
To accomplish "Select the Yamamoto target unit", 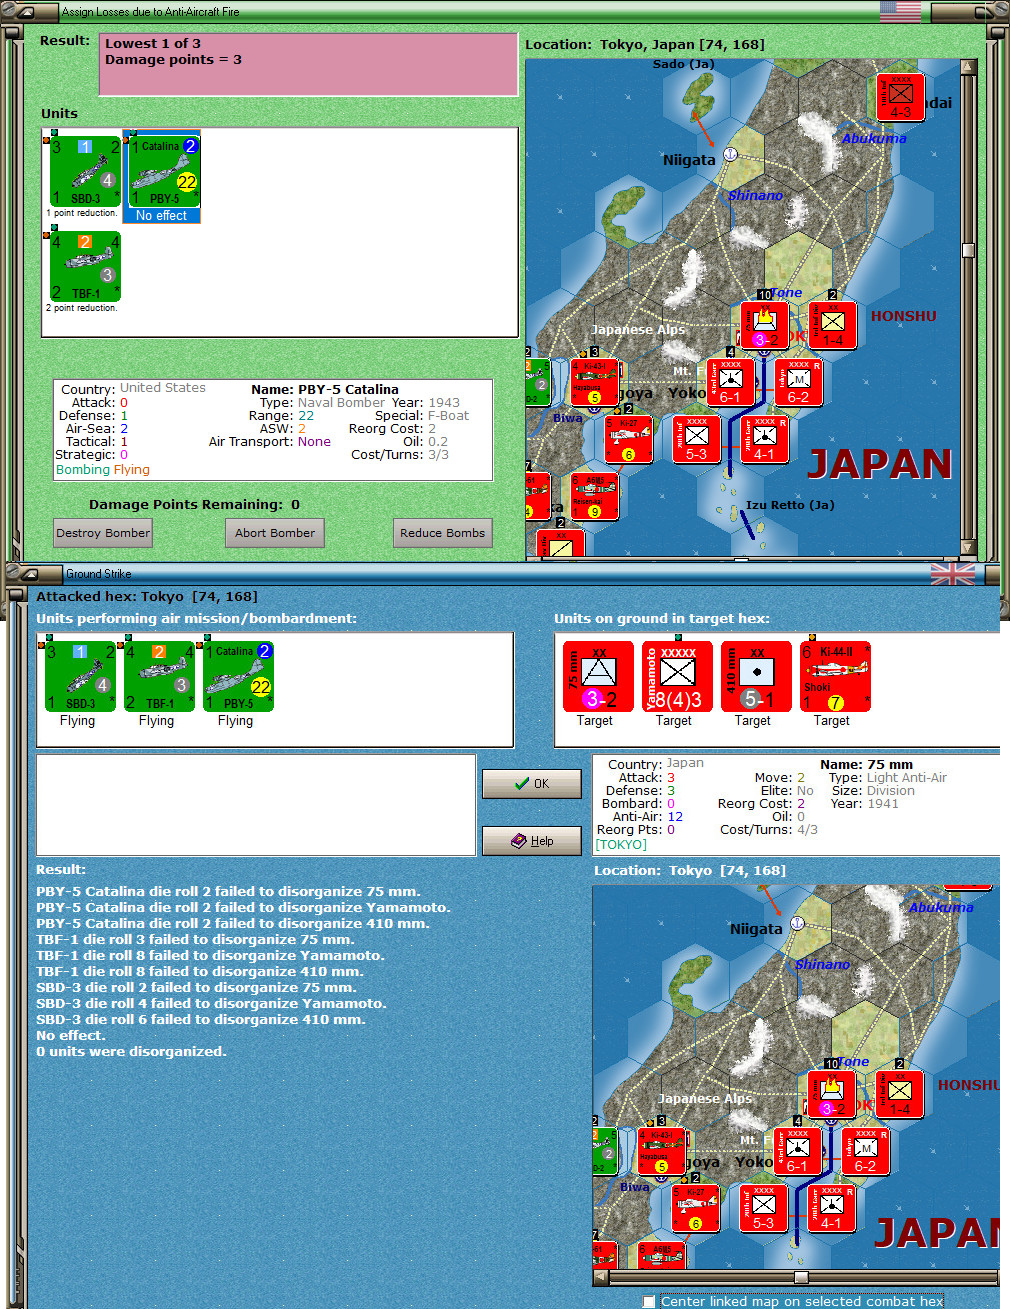I will (677, 677).
